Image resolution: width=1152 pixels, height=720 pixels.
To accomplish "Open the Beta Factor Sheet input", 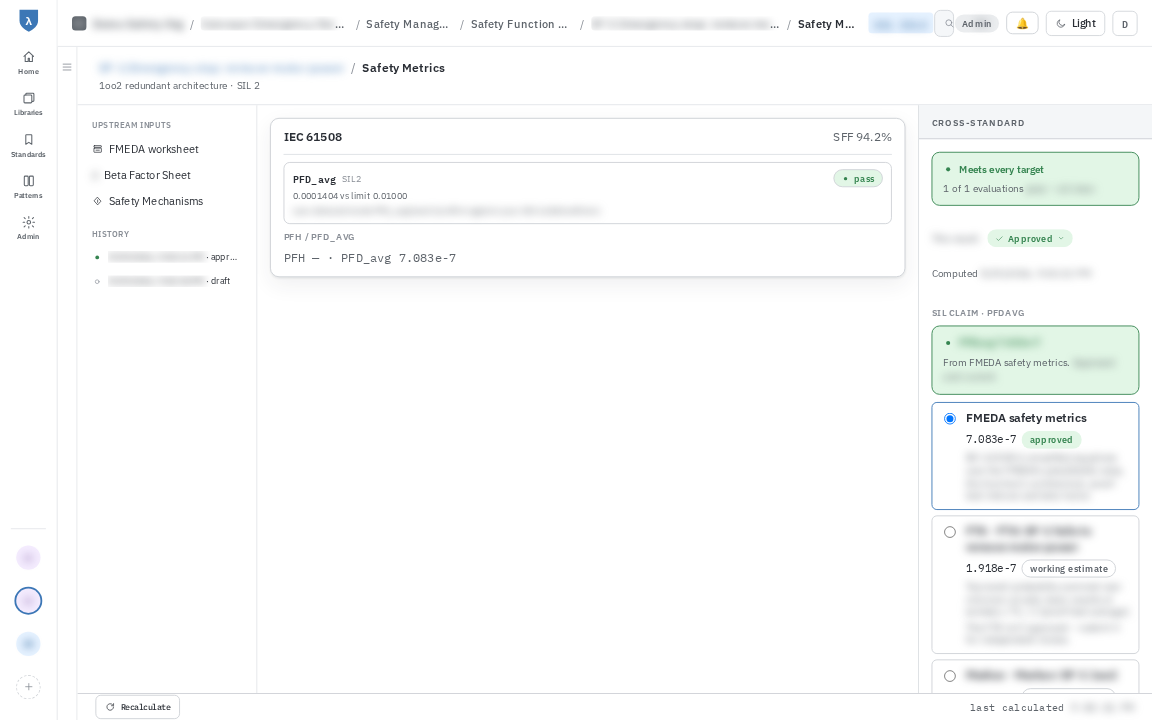I will point(147,176).
